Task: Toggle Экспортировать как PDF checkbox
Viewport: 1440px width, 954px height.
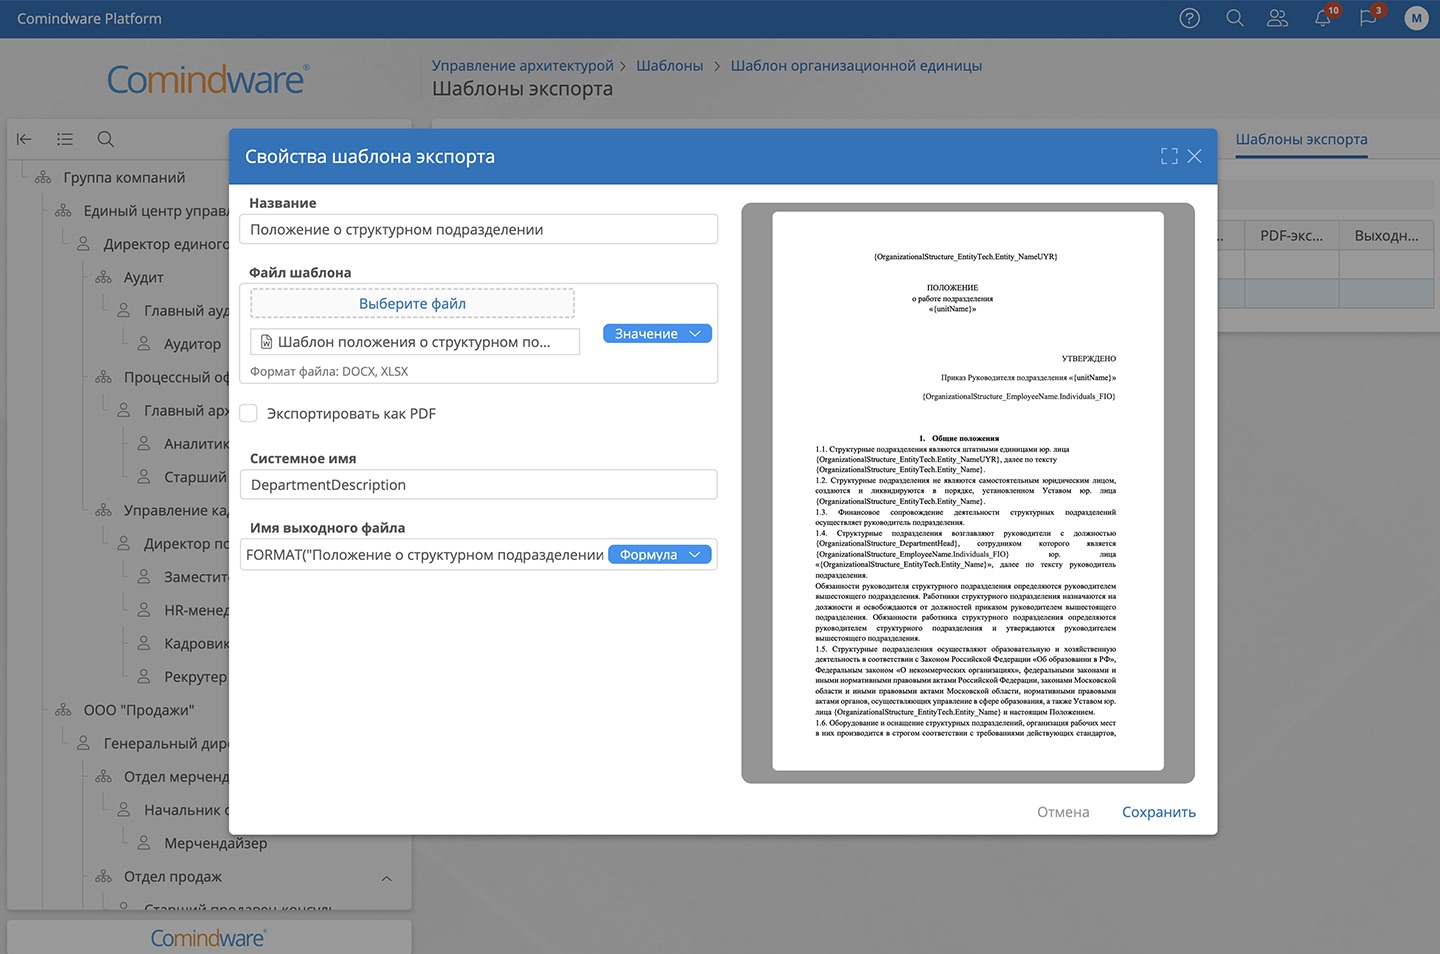Action: pos(248,413)
